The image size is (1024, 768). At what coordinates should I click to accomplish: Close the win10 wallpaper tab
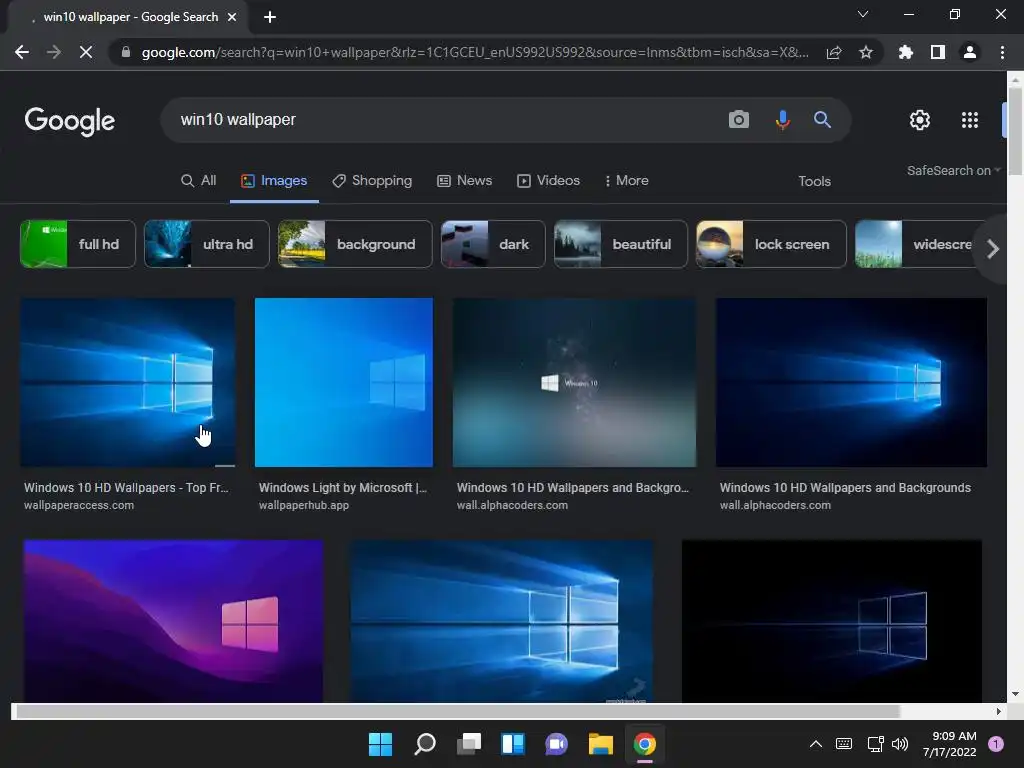tap(232, 17)
